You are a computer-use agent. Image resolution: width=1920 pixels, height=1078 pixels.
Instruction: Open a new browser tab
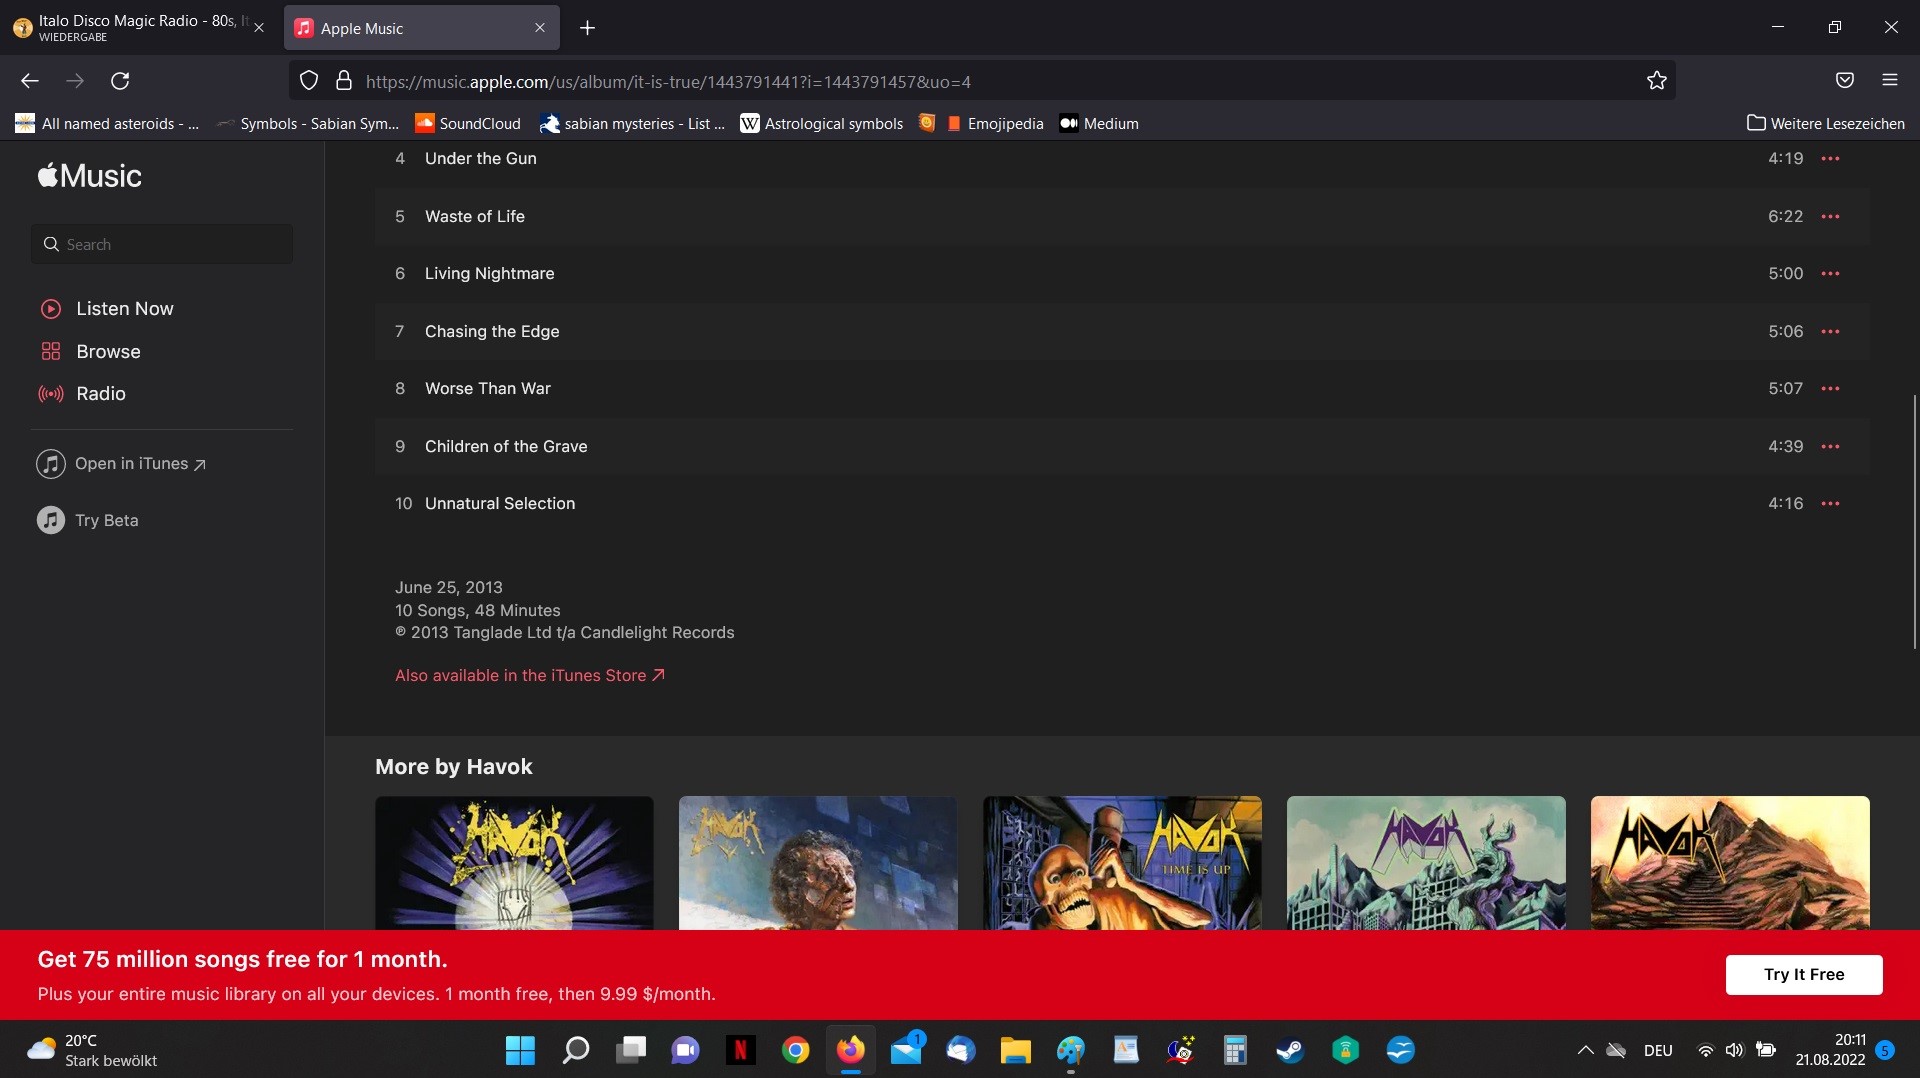click(588, 28)
